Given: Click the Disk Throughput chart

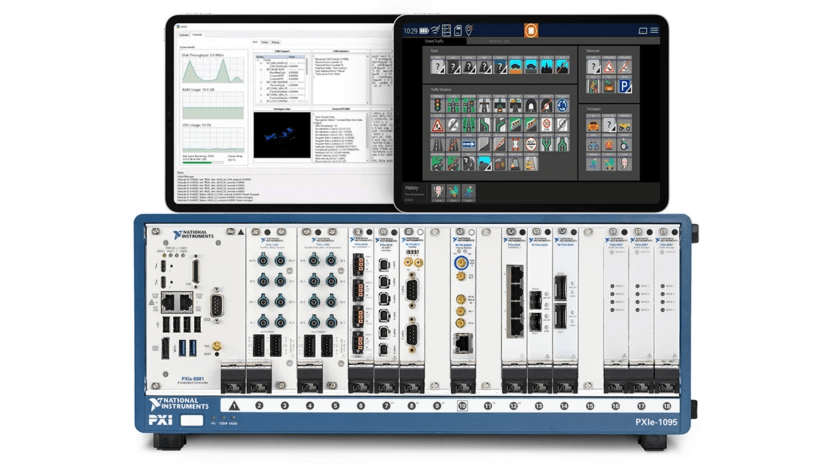Looking at the screenshot, I should point(213,70).
